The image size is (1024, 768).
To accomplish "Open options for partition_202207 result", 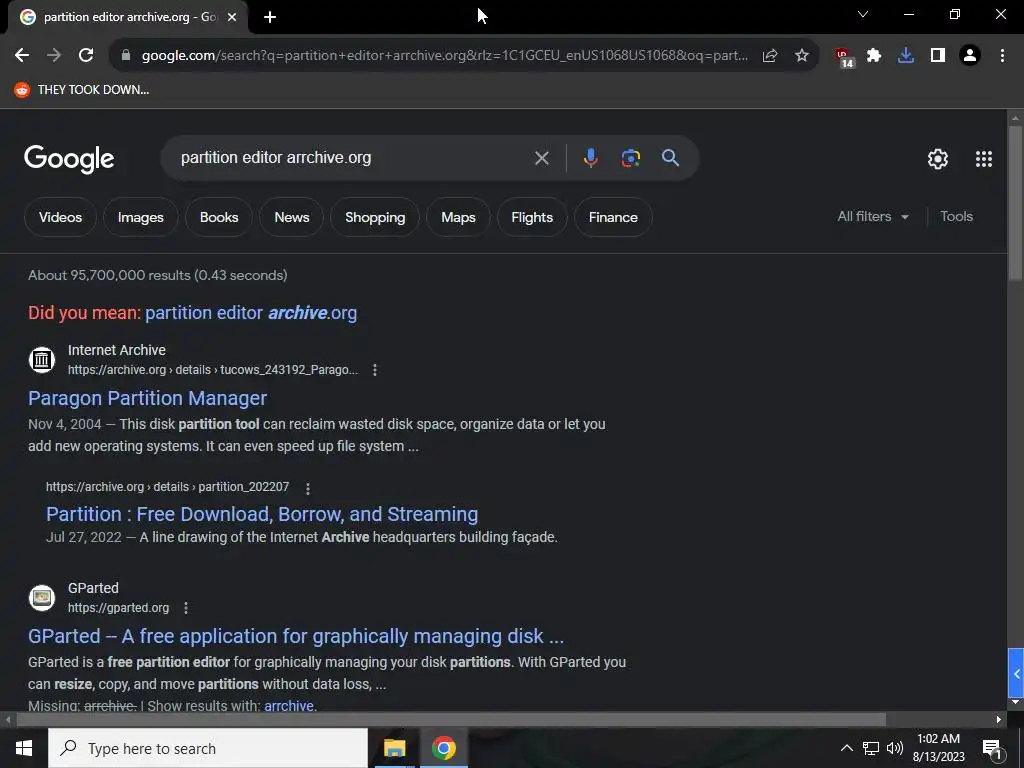I will coord(308,488).
